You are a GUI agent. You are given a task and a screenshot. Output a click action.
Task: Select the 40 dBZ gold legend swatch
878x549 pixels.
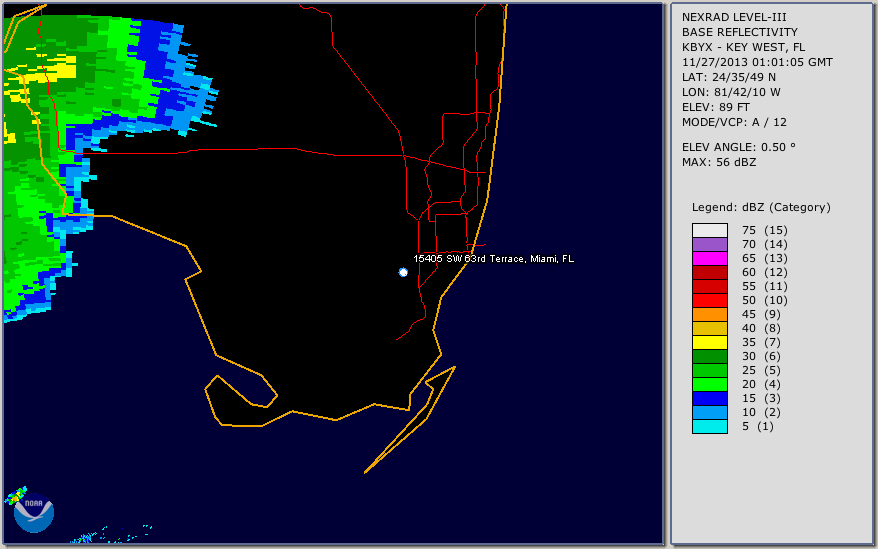tap(709, 328)
